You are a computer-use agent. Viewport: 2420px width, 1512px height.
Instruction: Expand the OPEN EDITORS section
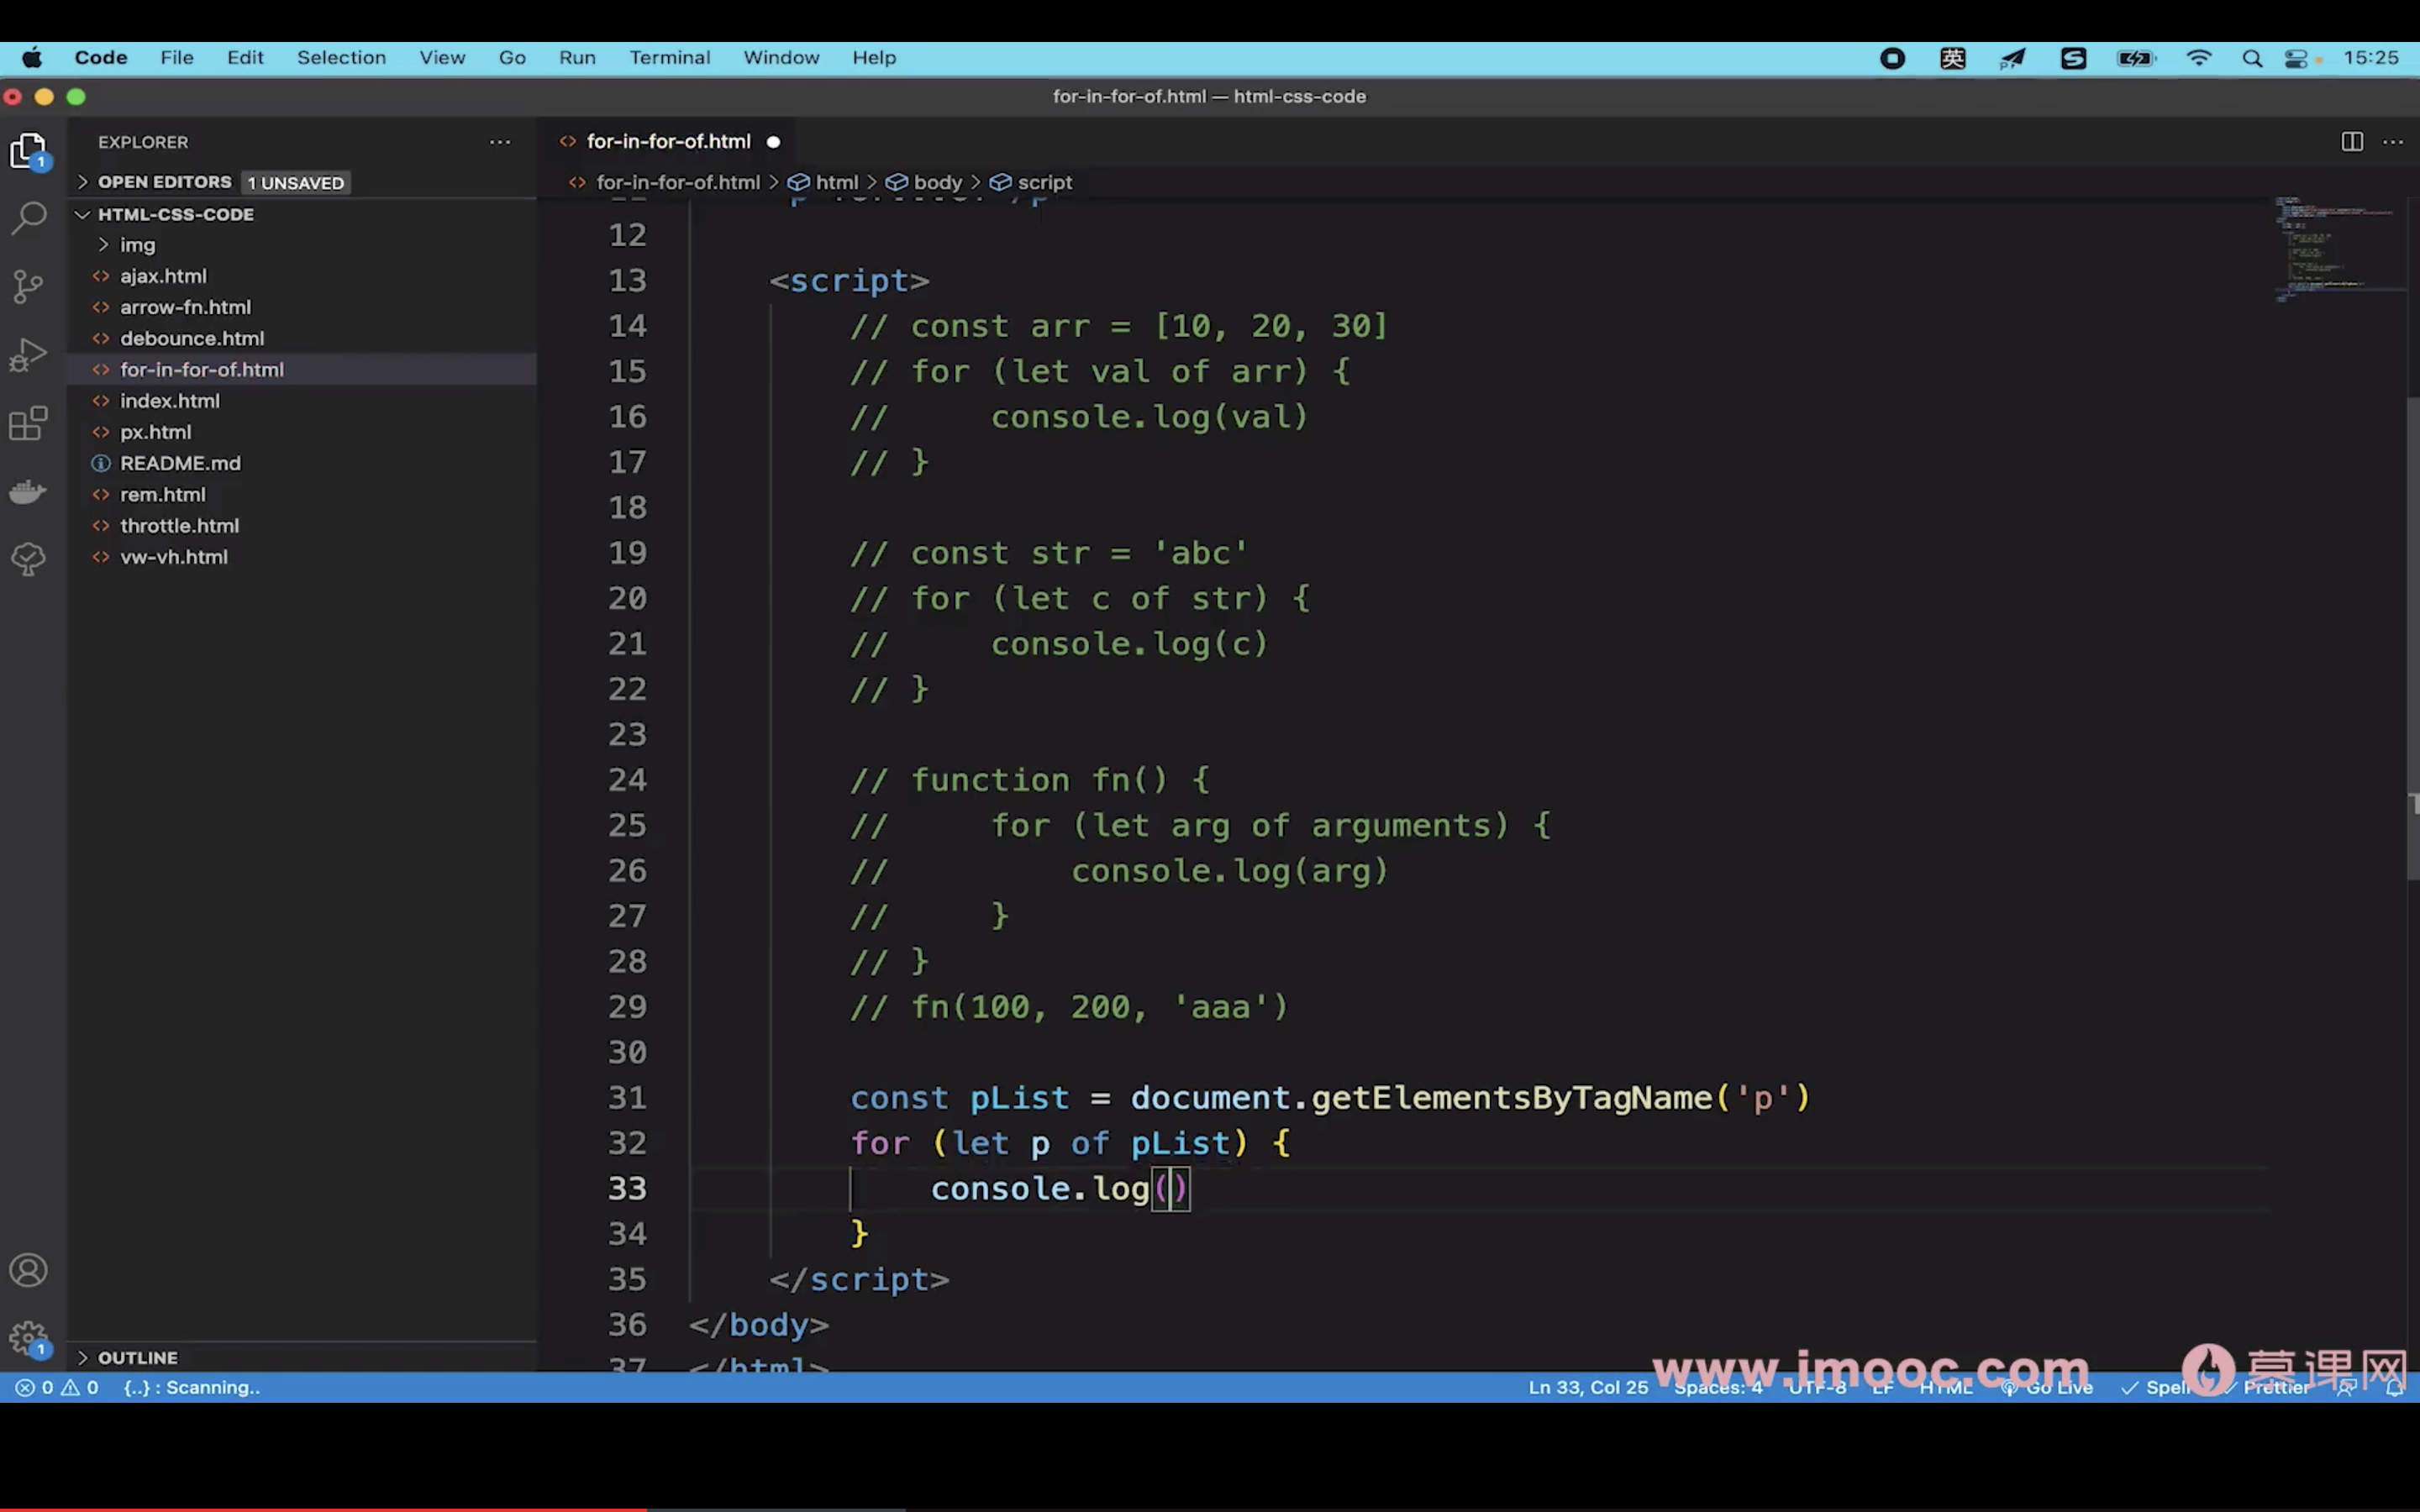click(164, 182)
